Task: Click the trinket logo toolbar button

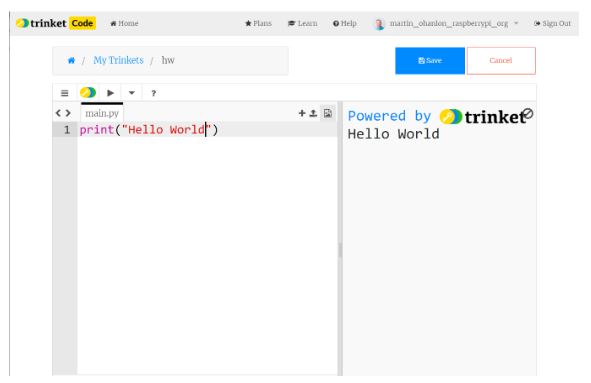Action: point(88,92)
